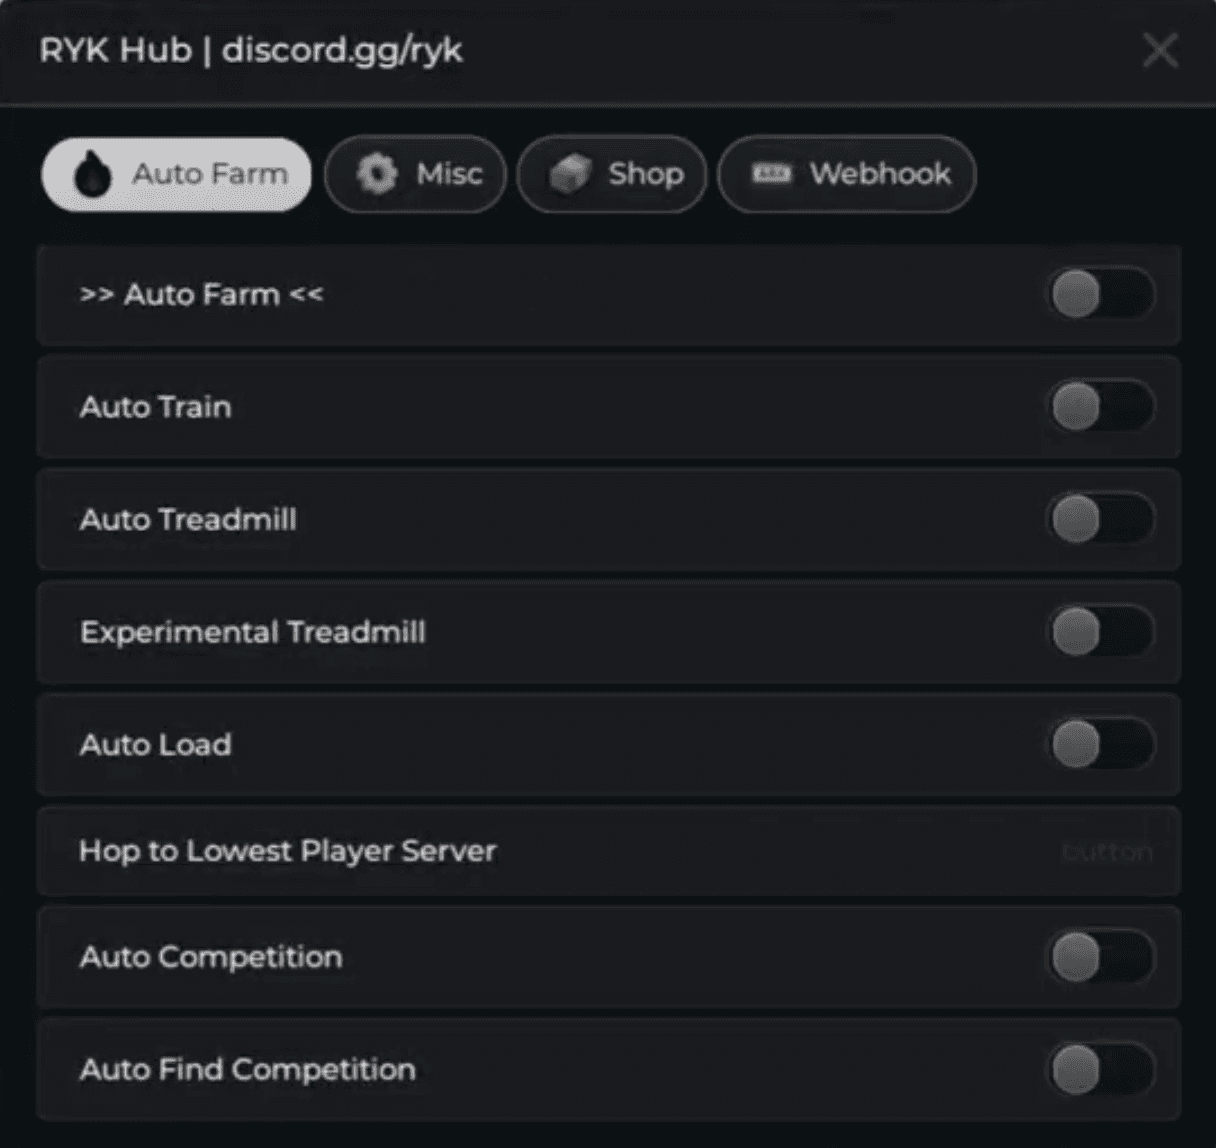Switch on Auto Load
The width and height of the screenshot is (1216, 1148).
coord(1100,745)
